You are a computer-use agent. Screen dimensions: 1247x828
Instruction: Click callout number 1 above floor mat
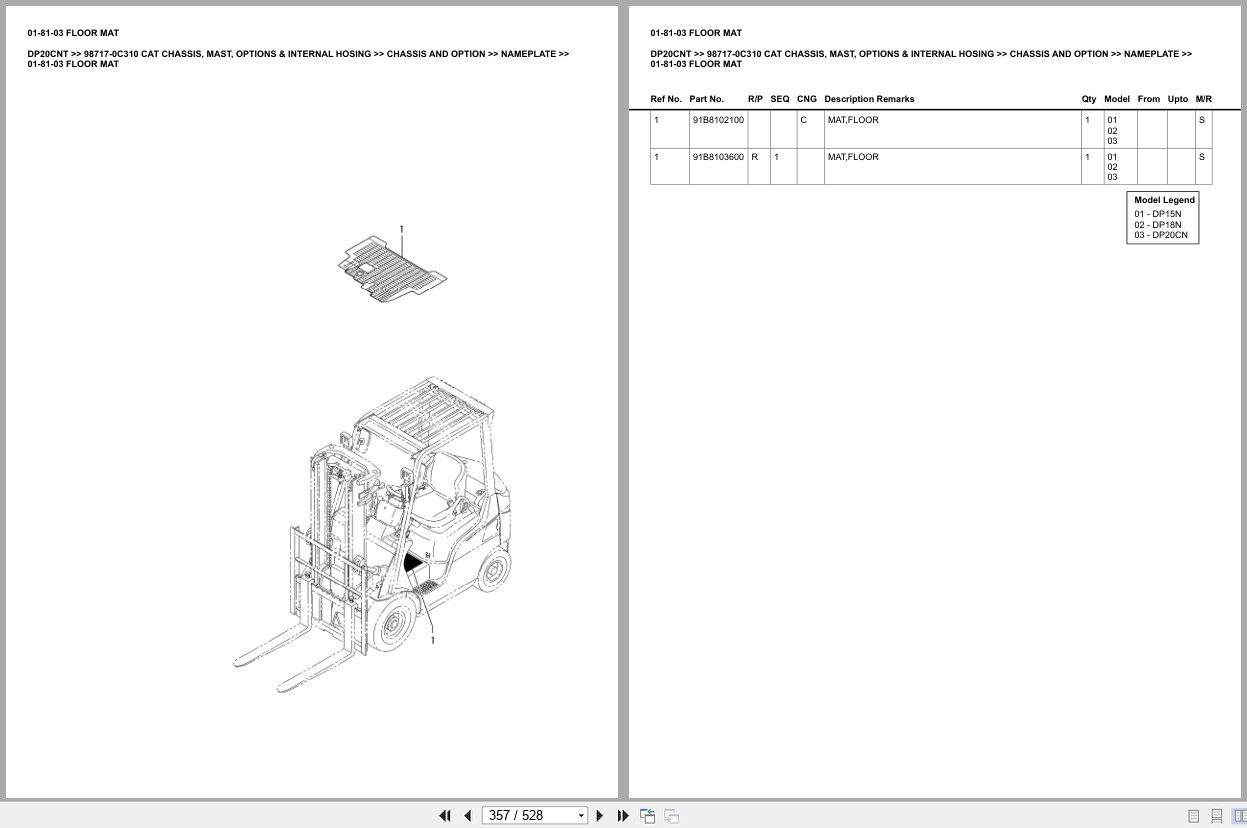click(x=402, y=229)
